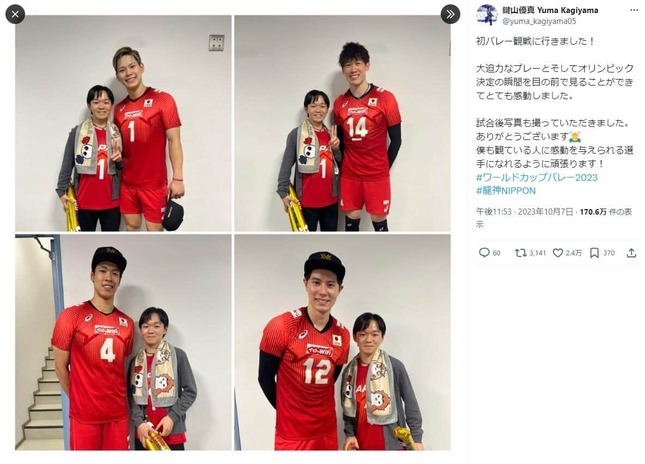Click the 3,141 retweet count
The width and height of the screenshot is (645, 464).
[537, 253]
